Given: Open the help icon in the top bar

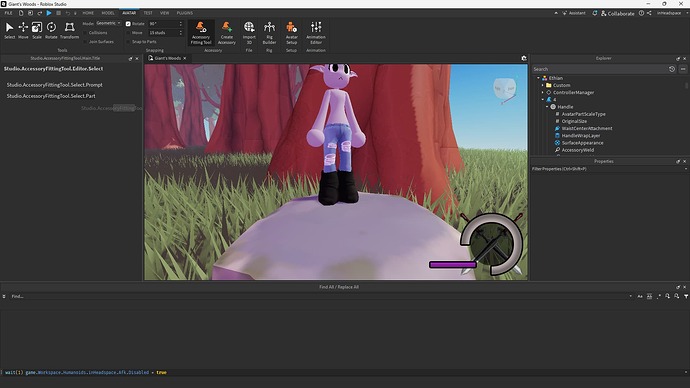Looking at the screenshot, I should click(641, 13).
